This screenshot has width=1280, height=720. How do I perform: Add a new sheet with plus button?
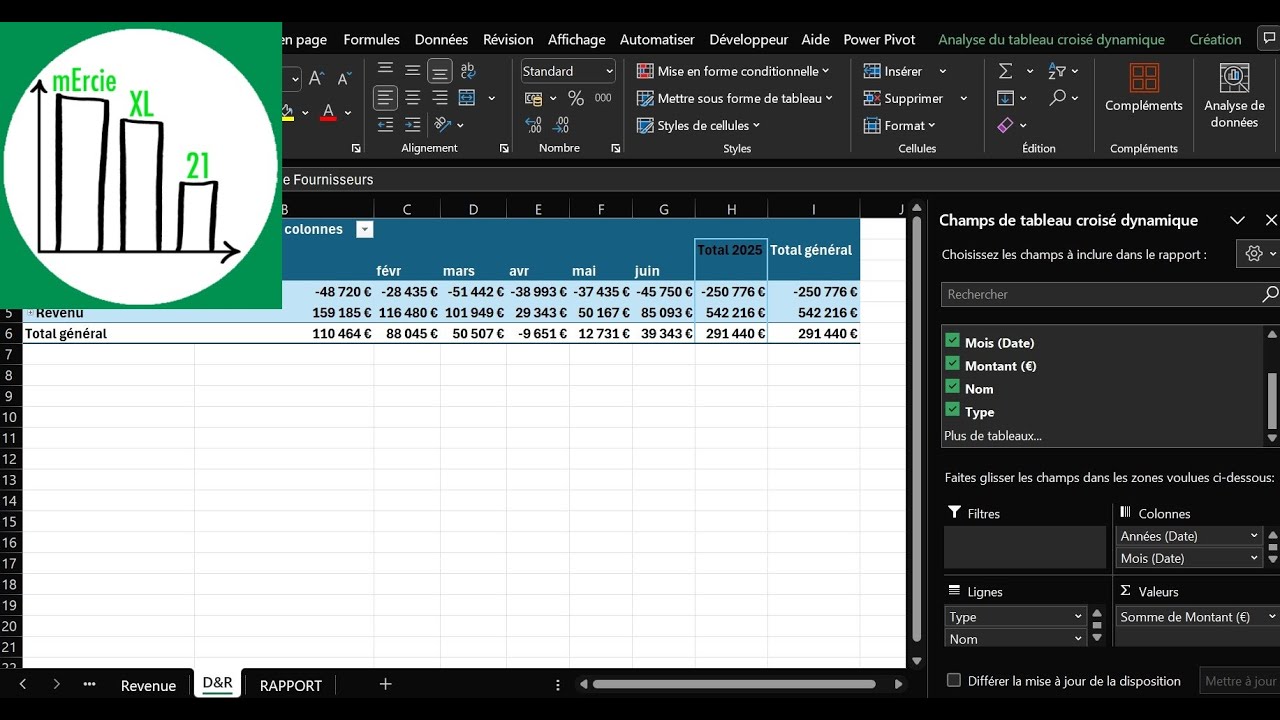tap(385, 684)
